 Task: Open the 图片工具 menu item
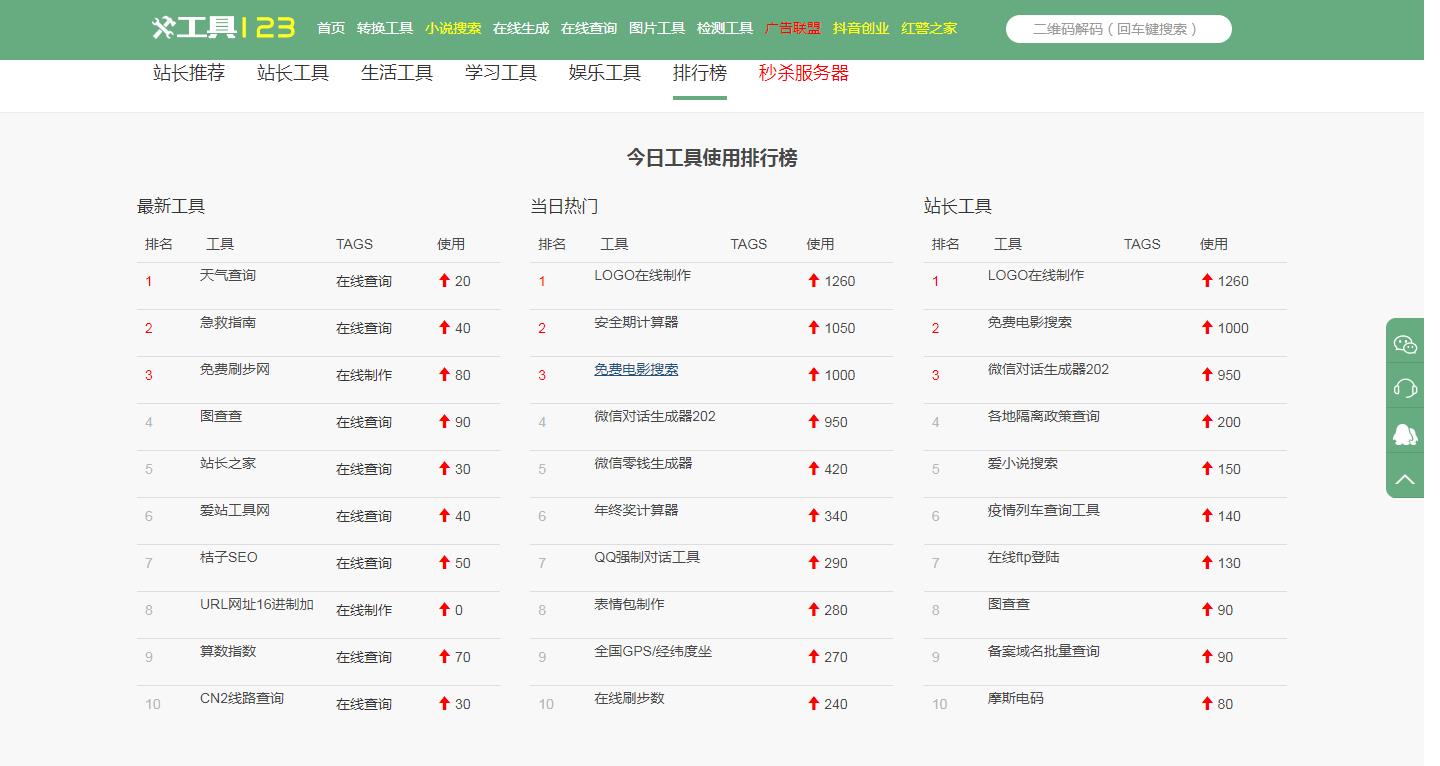pos(657,29)
